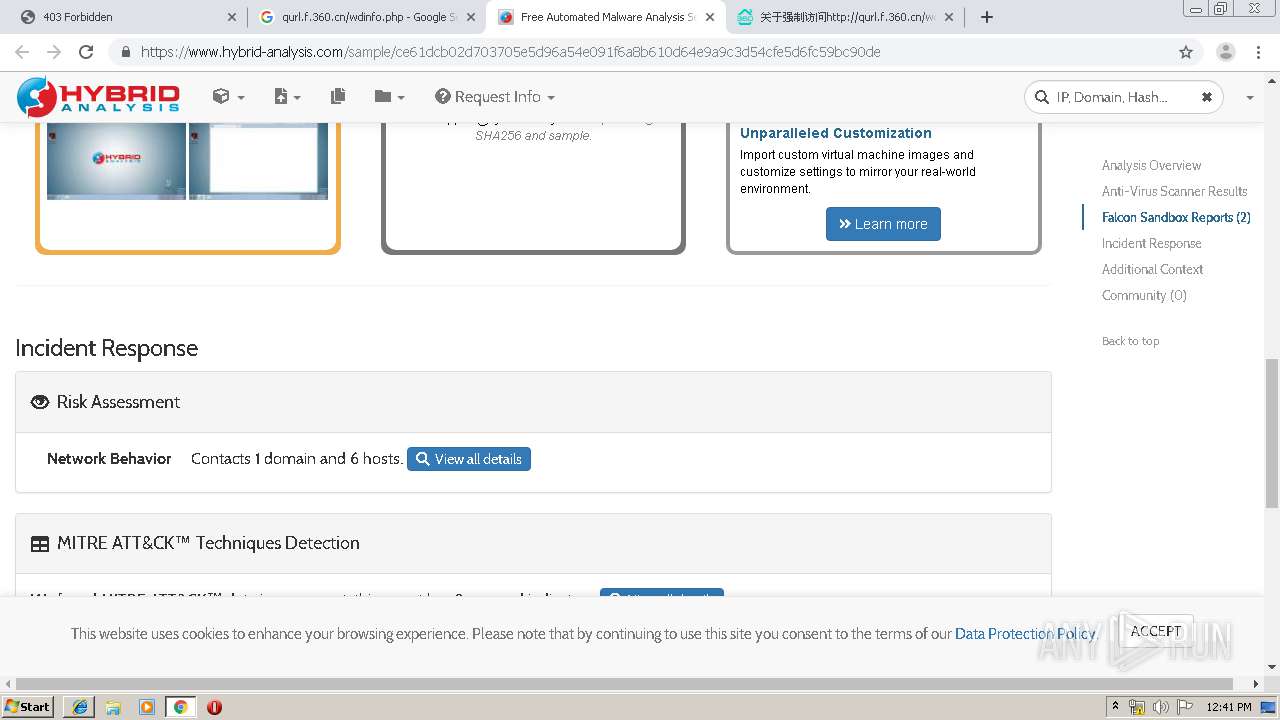Bookmark this page with star icon
The width and height of the screenshot is (1280, 720).
tap(1186, 52)
